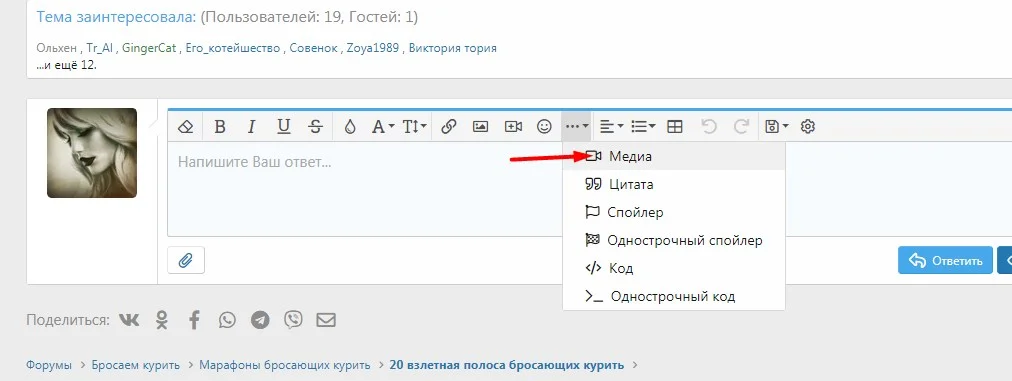
Task: Share via Odnoklassniki icon
Action: (162, 320)
